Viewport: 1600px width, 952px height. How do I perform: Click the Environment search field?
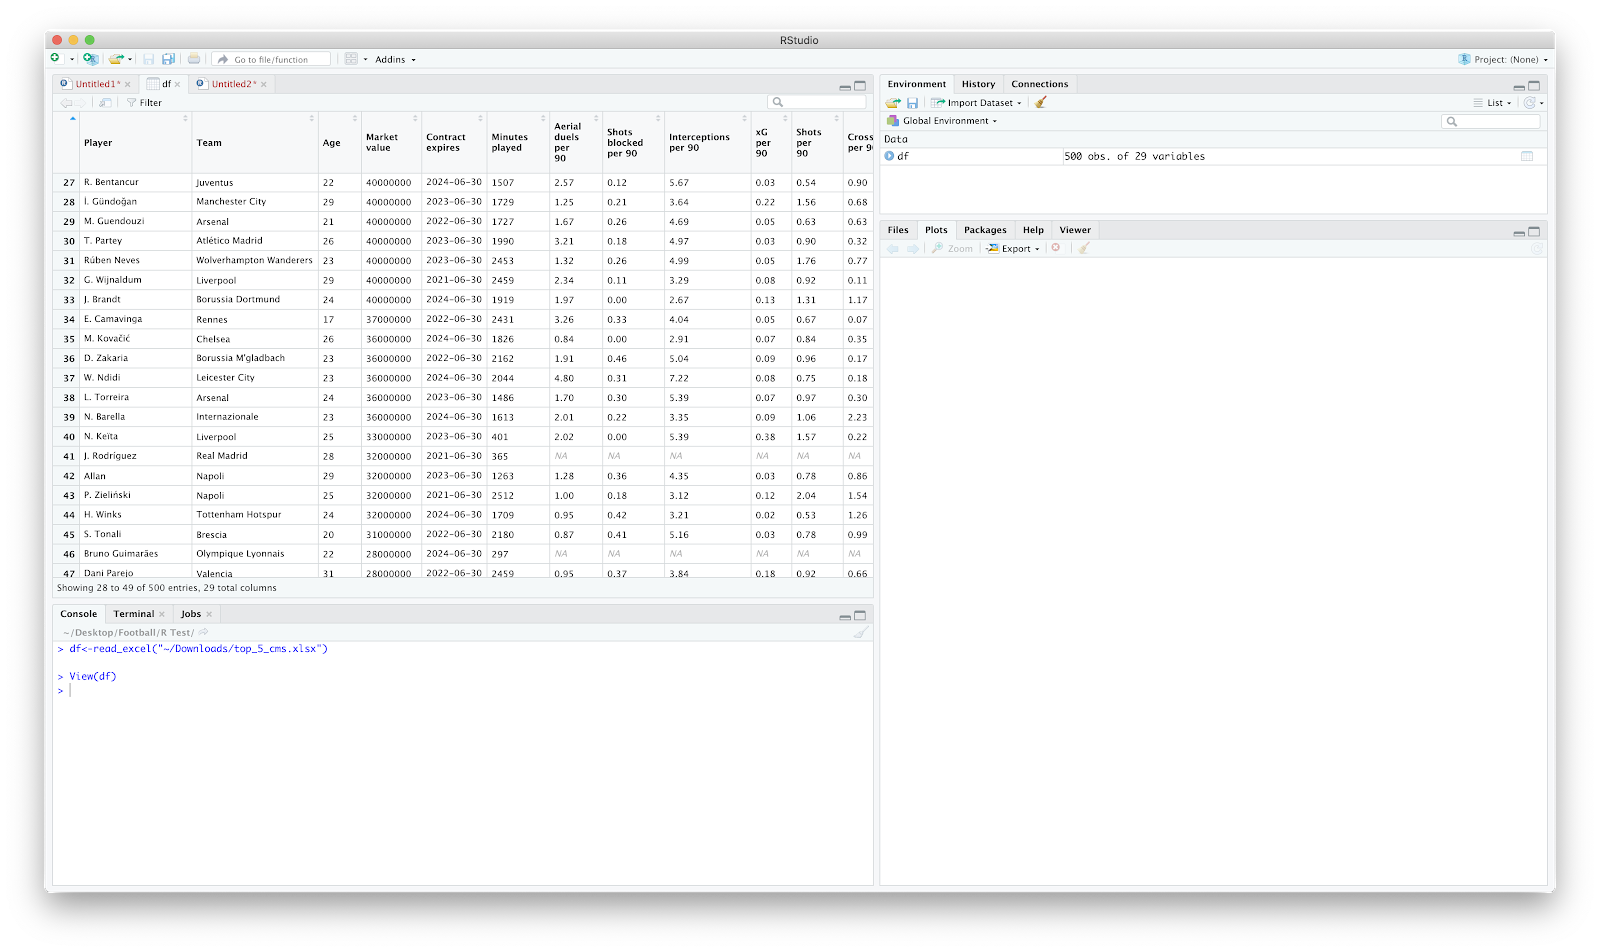click(1491, 121)
